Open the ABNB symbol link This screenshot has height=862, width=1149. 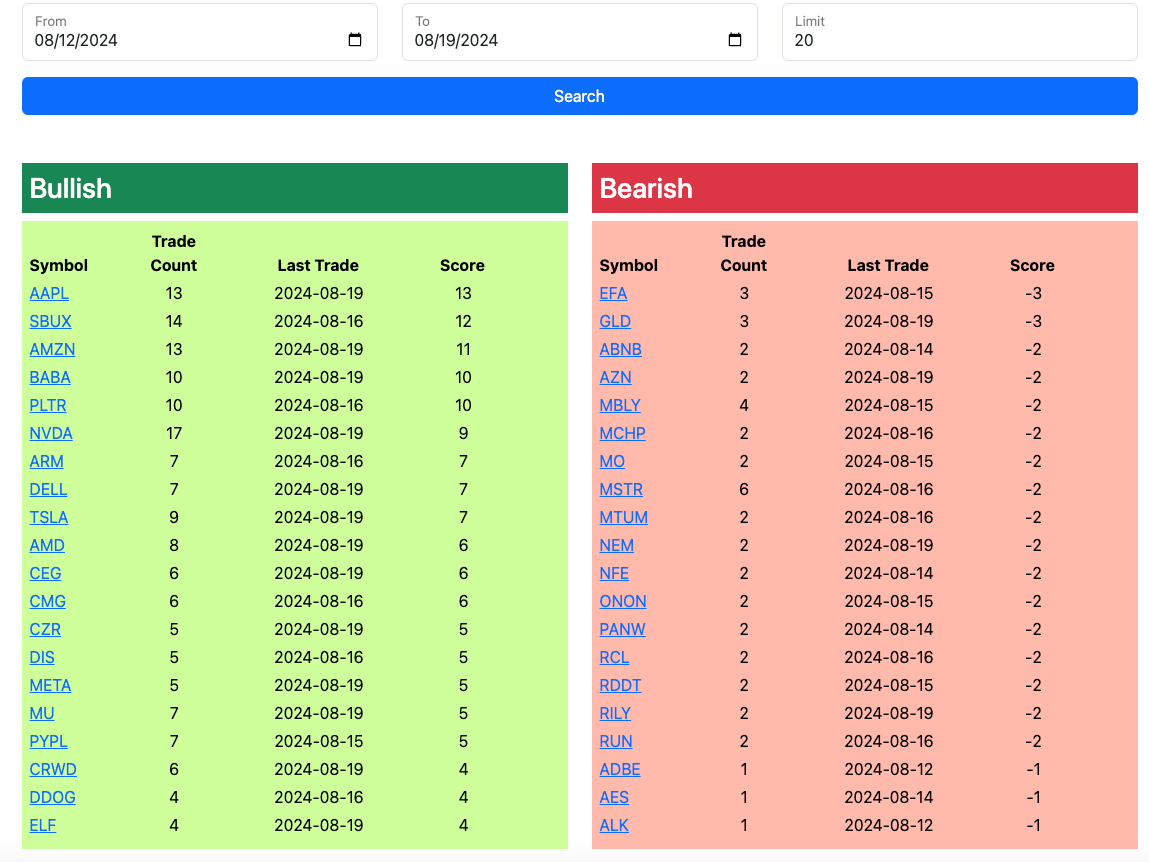pos(621,349)
